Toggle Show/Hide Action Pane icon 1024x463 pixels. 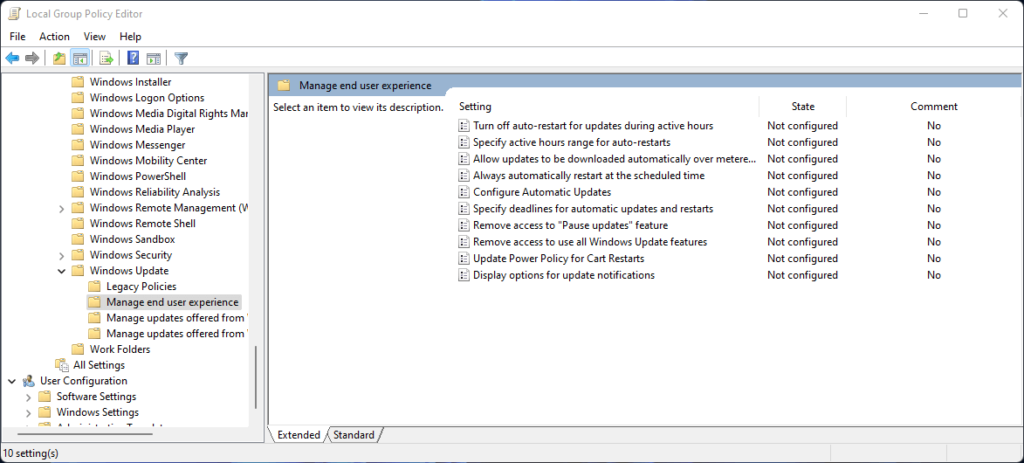tap(153, 59)
